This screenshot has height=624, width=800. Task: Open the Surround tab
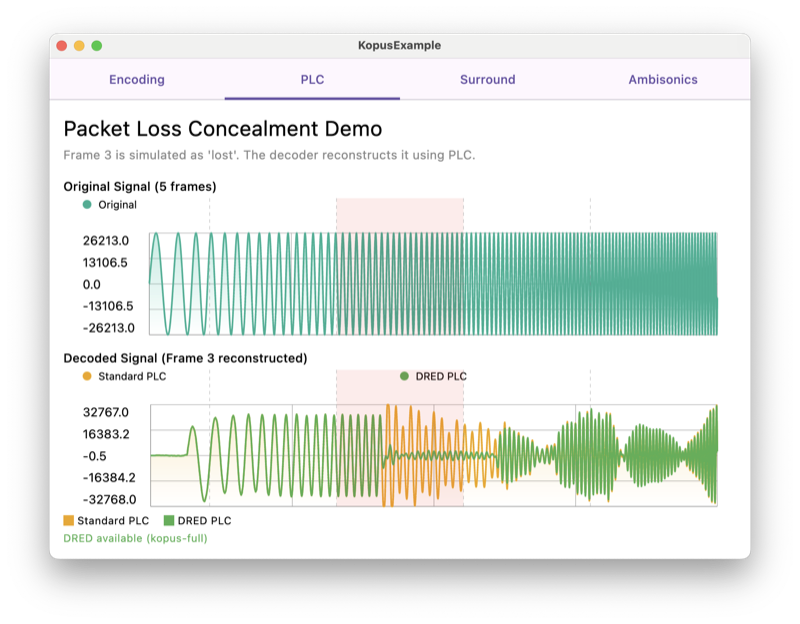[487, 79]
